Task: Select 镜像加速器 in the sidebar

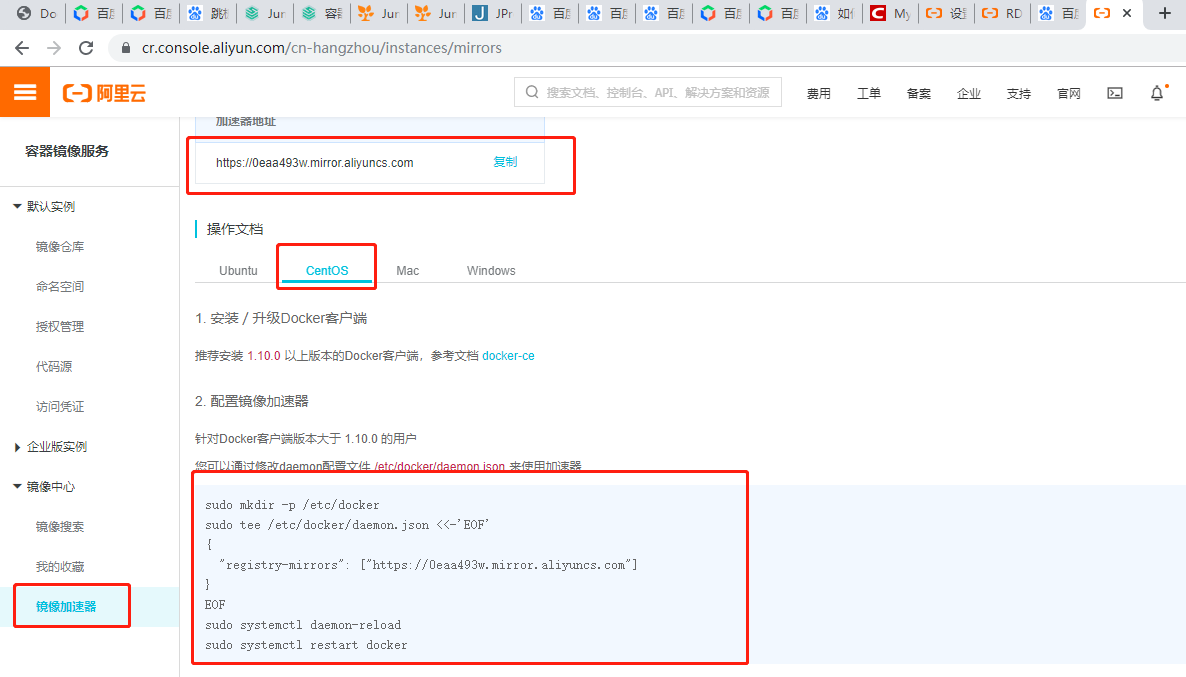Action: coord(66,607)
